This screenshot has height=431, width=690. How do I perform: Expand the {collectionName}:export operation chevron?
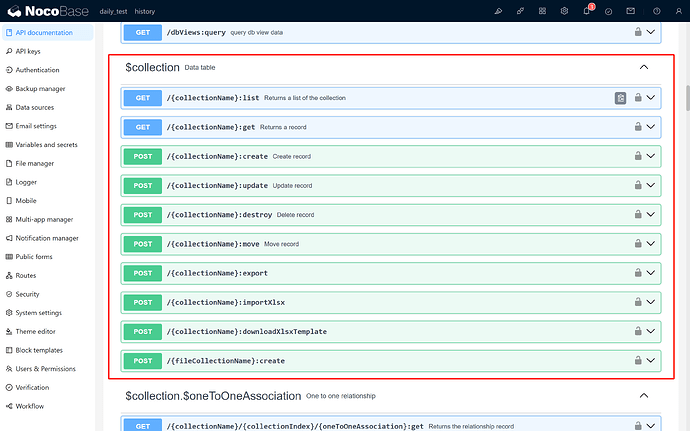point(651,273)
